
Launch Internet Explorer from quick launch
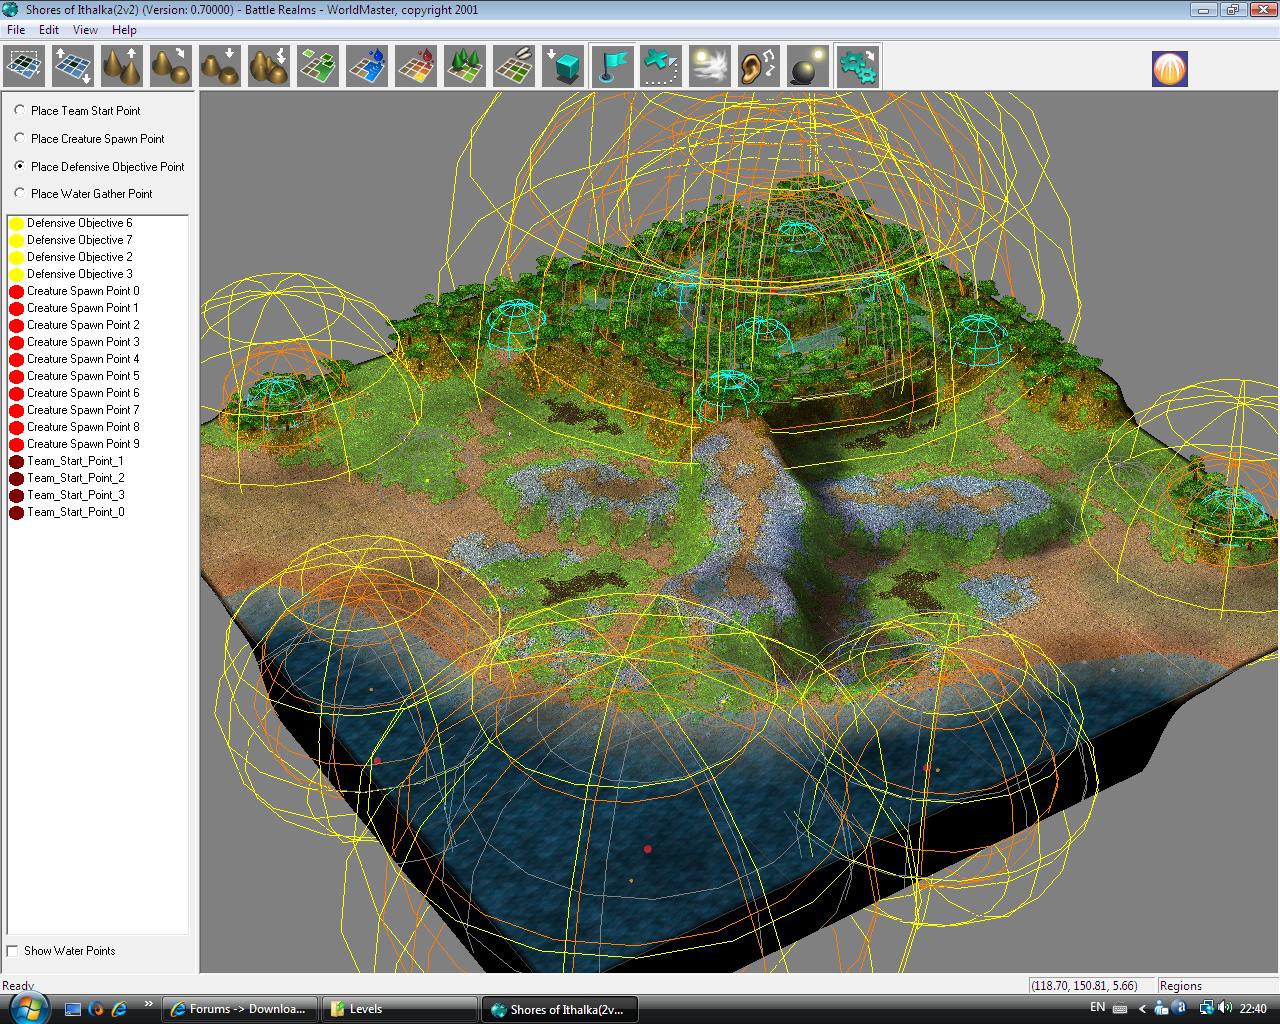[119, 1009]
